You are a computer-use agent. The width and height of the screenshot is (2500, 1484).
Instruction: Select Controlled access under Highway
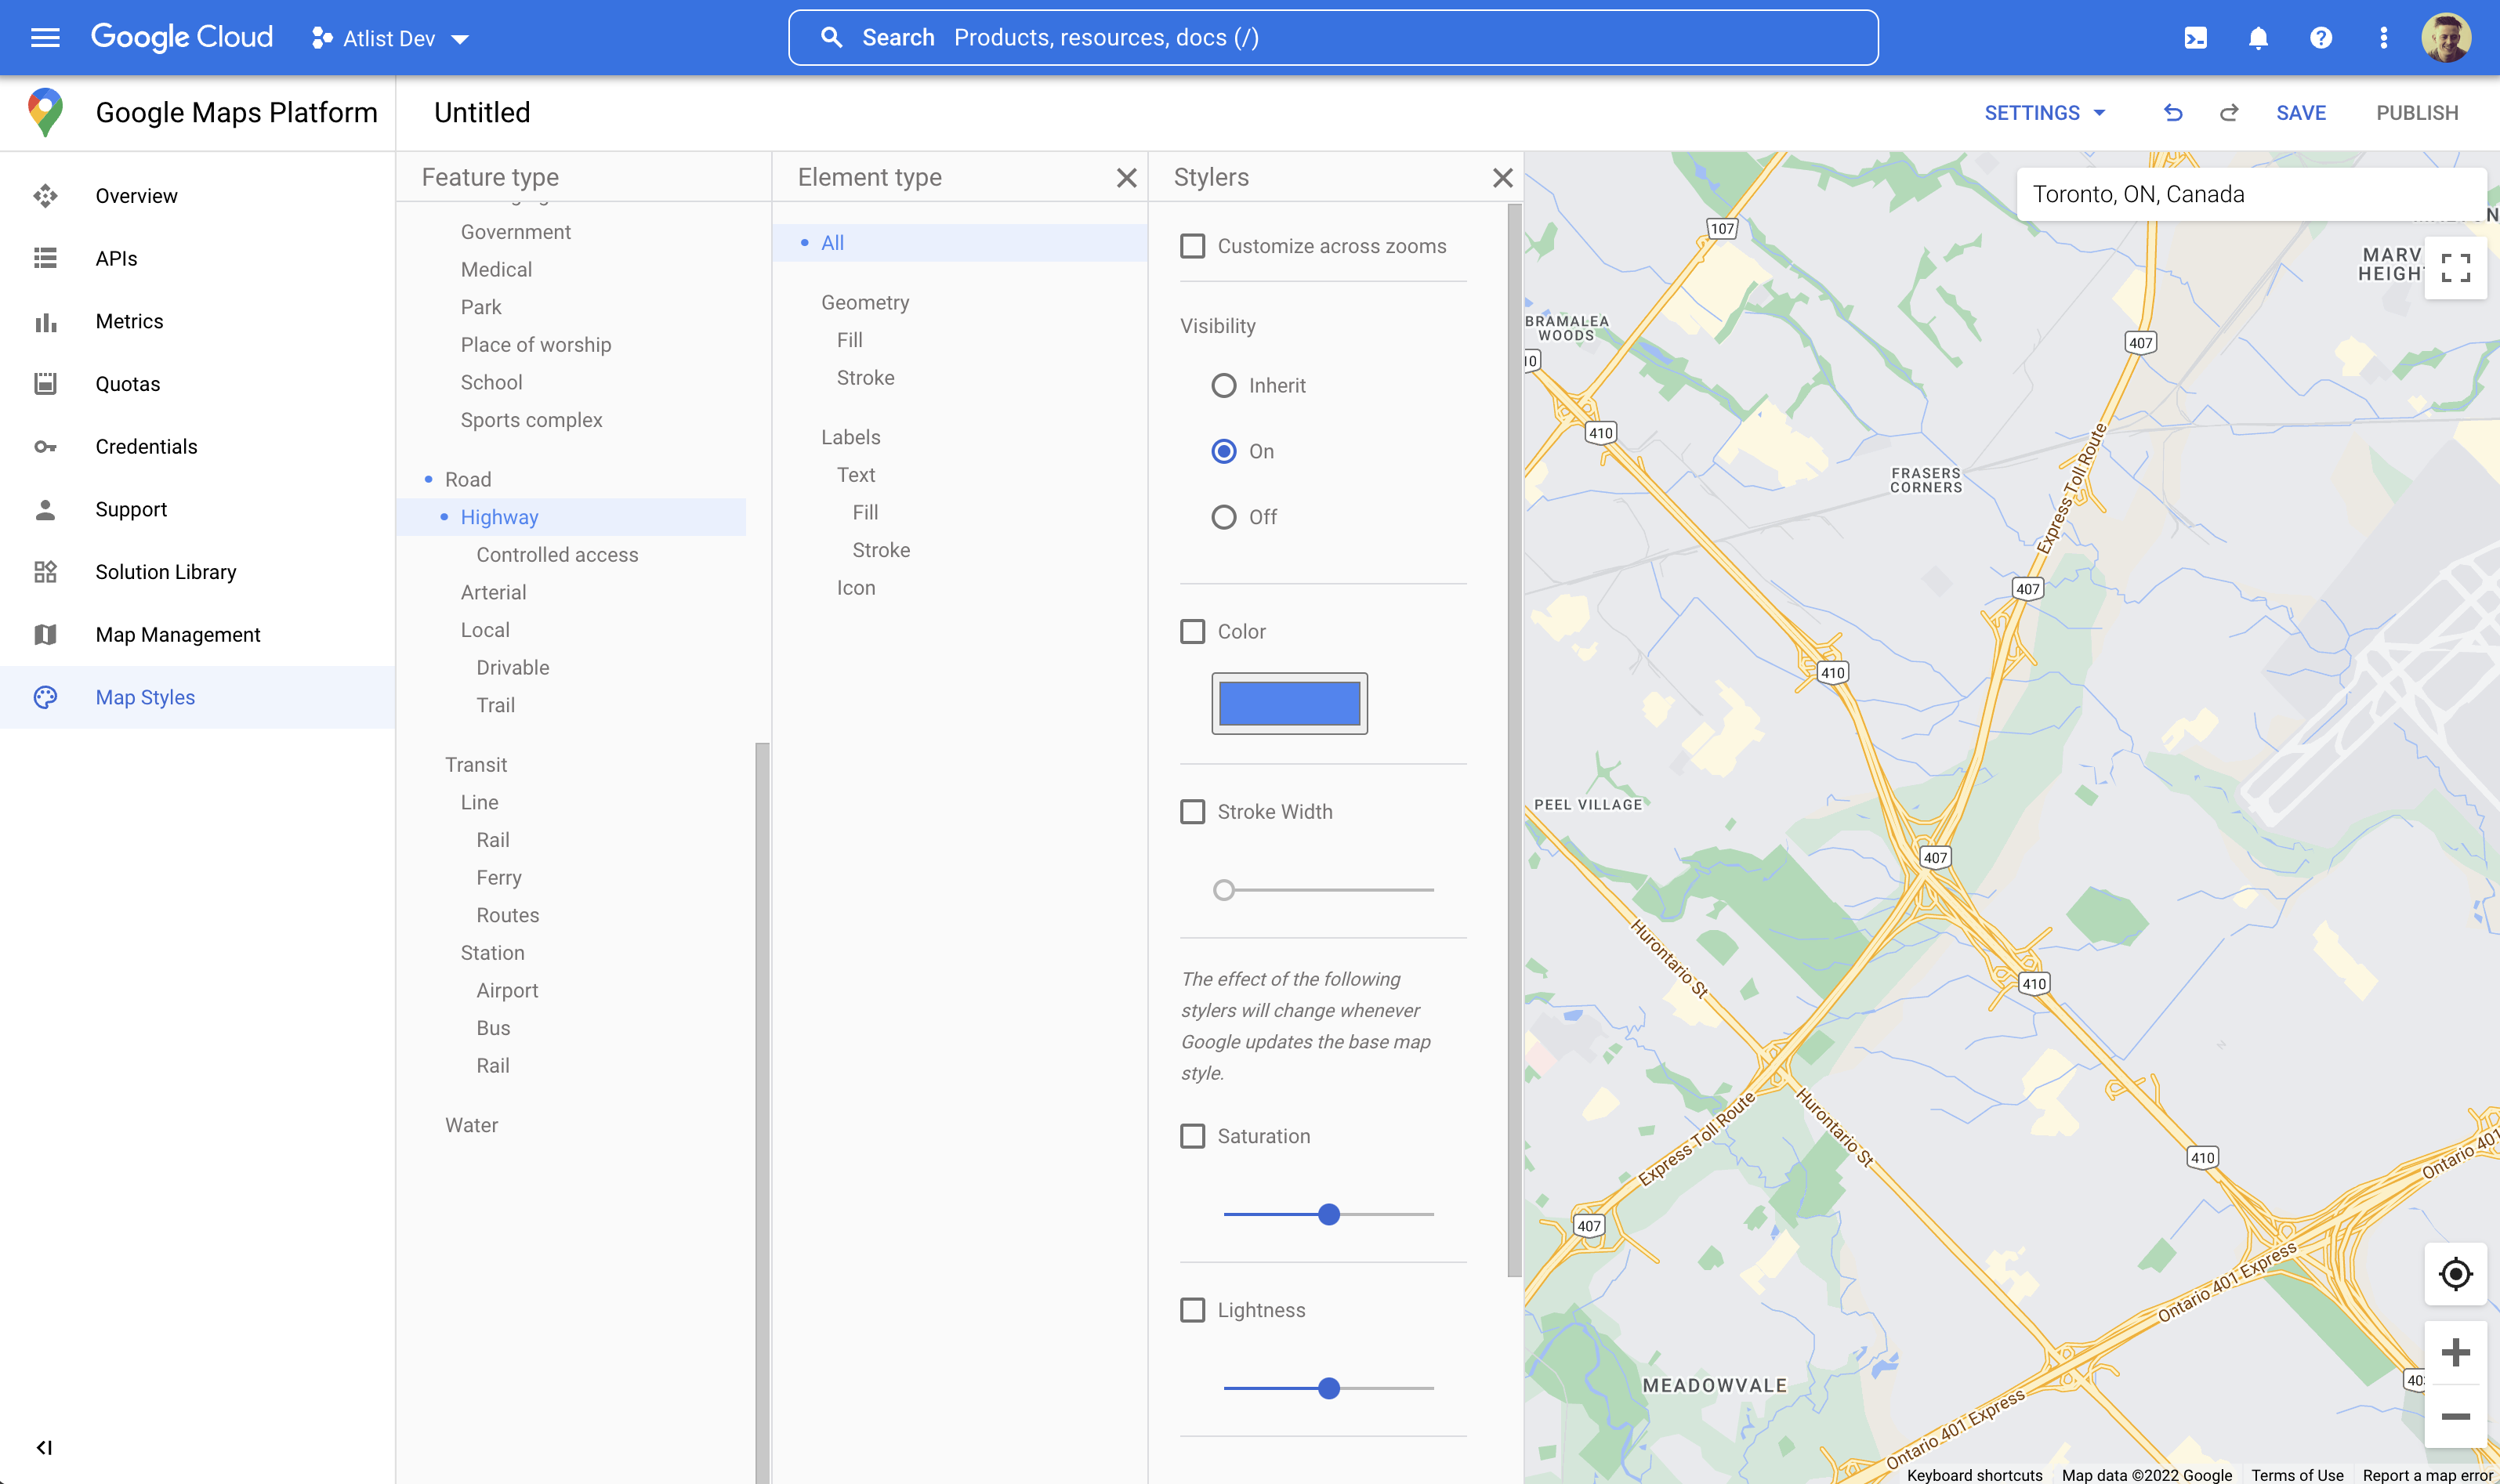[x=557, y=554]
